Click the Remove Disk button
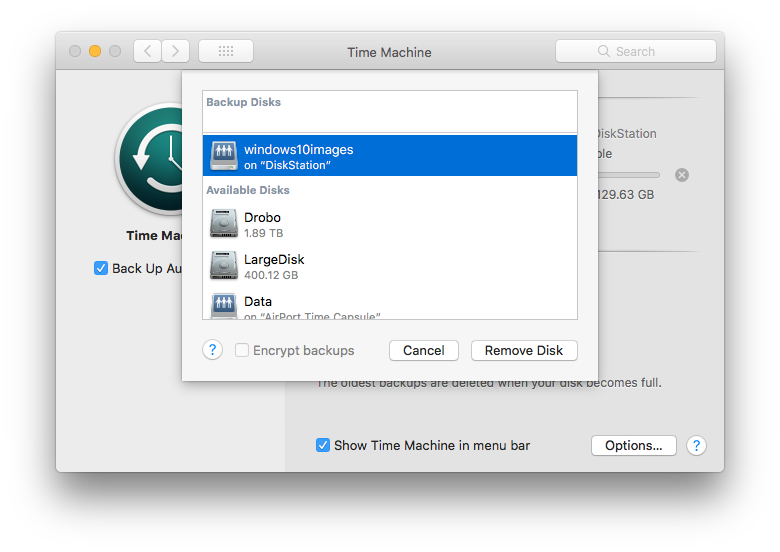 tap(524, 350)
